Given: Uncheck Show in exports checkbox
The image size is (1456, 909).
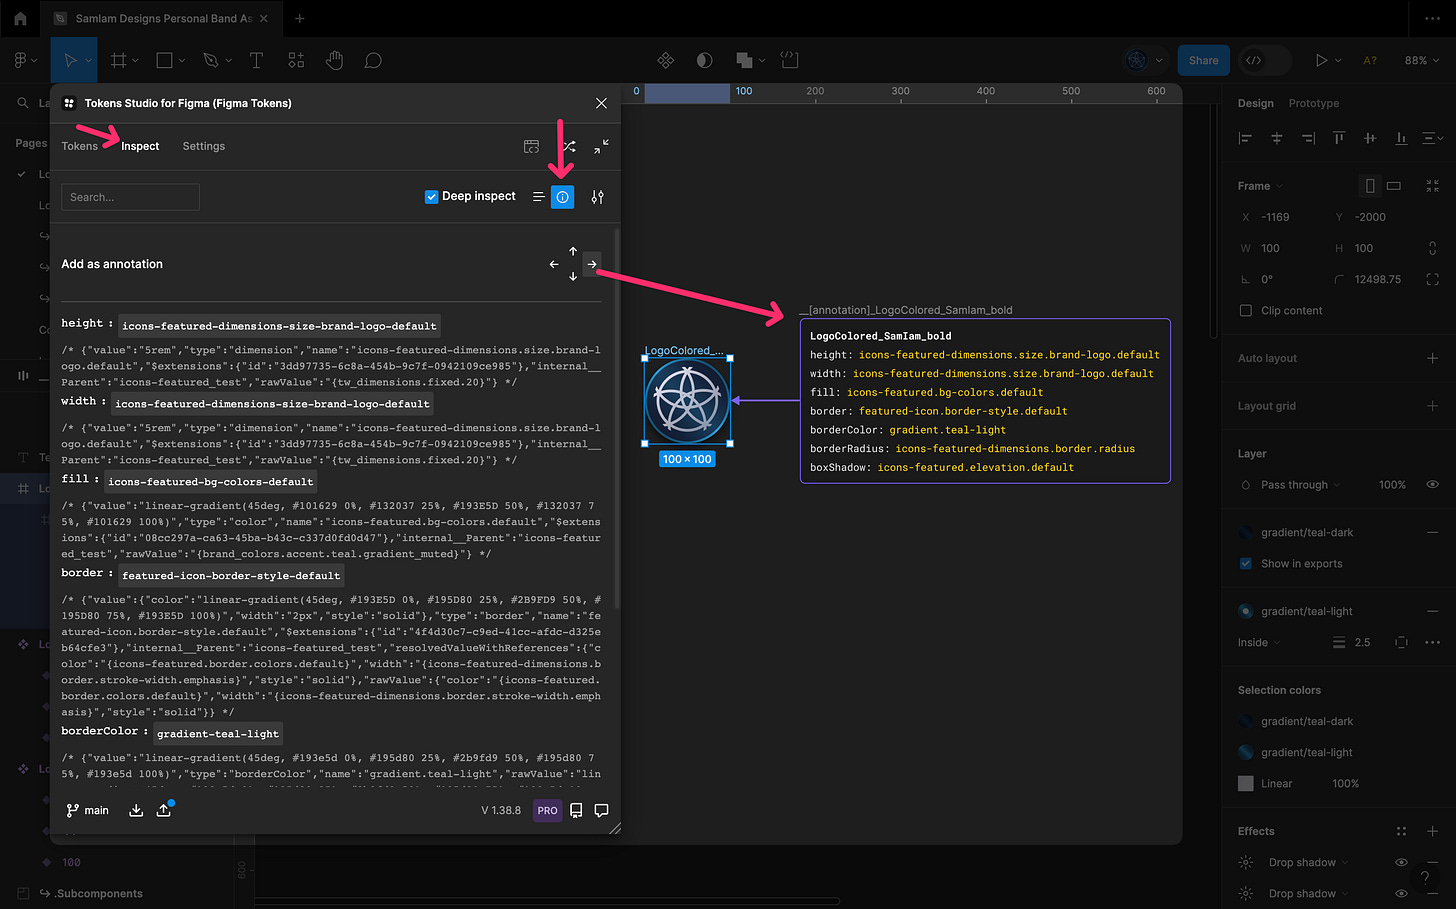Looking at the screenshot, I should click(1245, 563).
